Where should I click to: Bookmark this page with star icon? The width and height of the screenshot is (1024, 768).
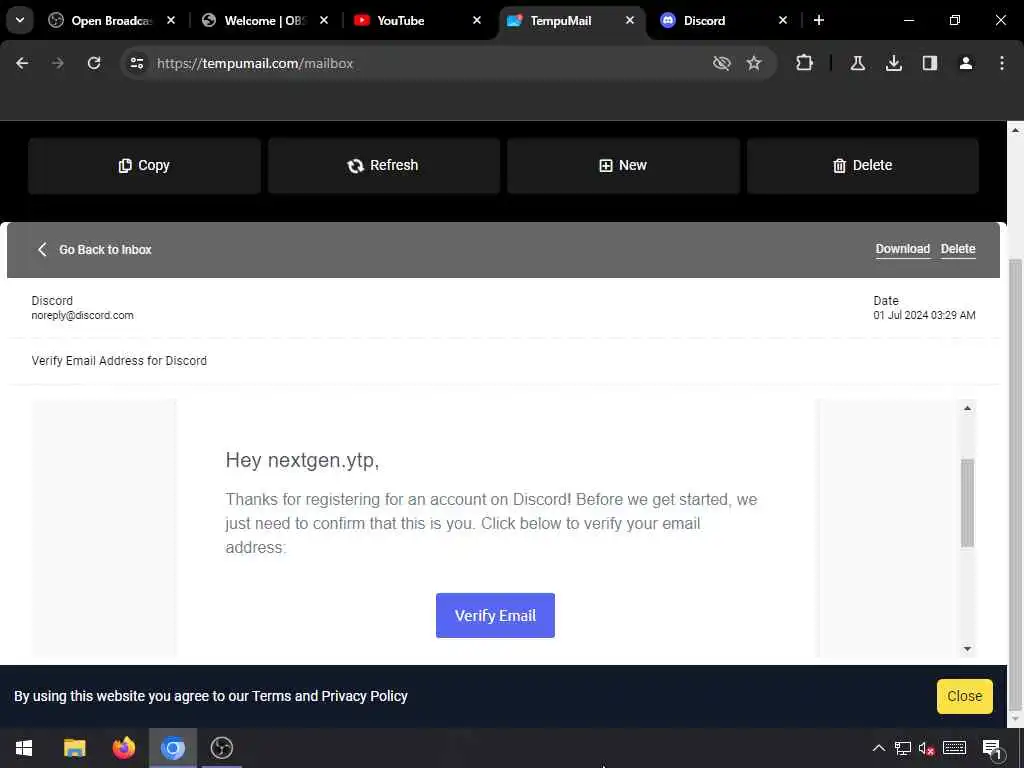click(754, 63)
